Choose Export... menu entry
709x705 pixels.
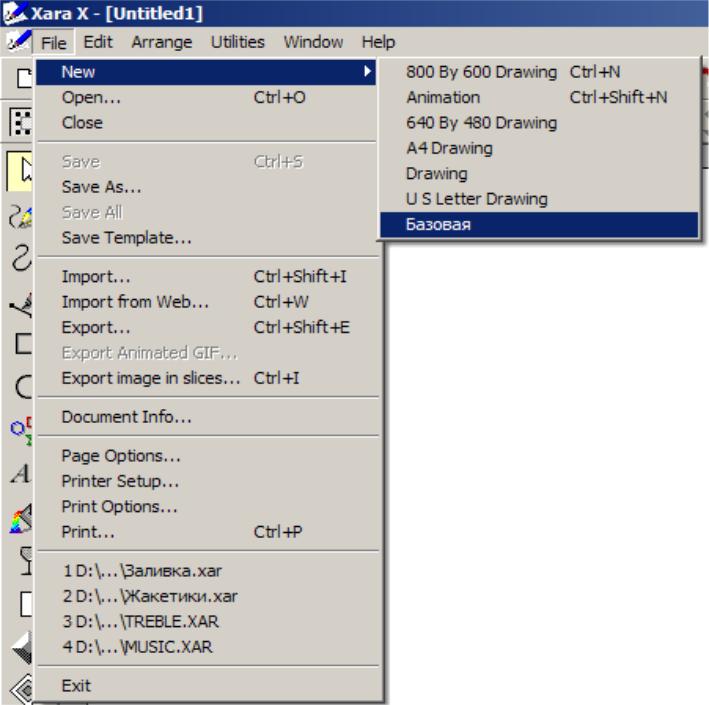206,327
